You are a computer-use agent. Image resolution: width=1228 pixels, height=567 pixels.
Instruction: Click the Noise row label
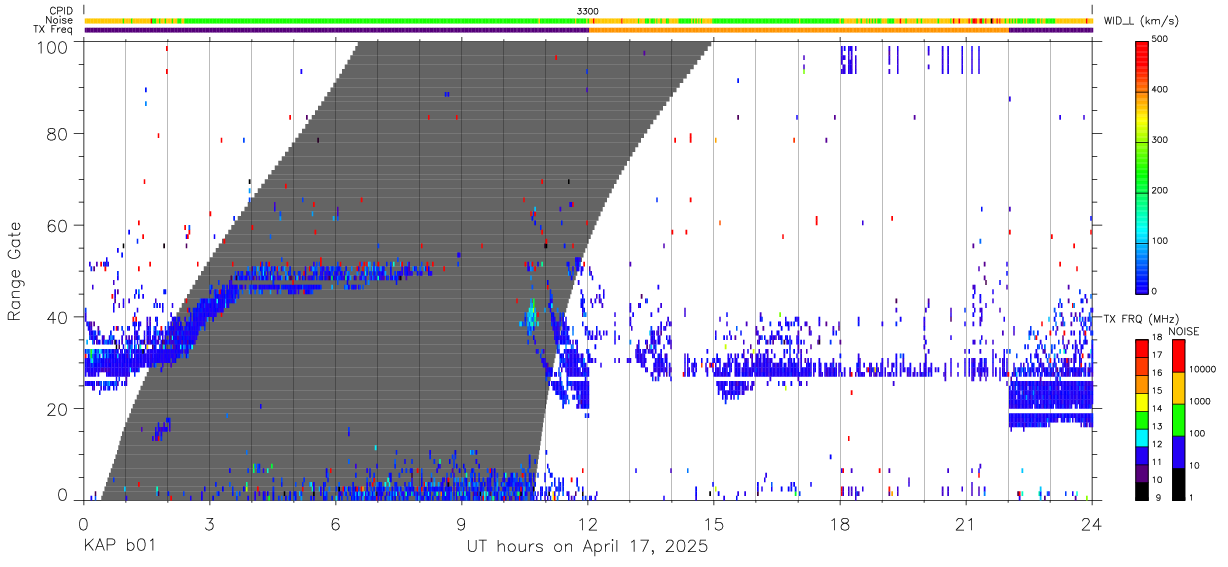[59, 20]
